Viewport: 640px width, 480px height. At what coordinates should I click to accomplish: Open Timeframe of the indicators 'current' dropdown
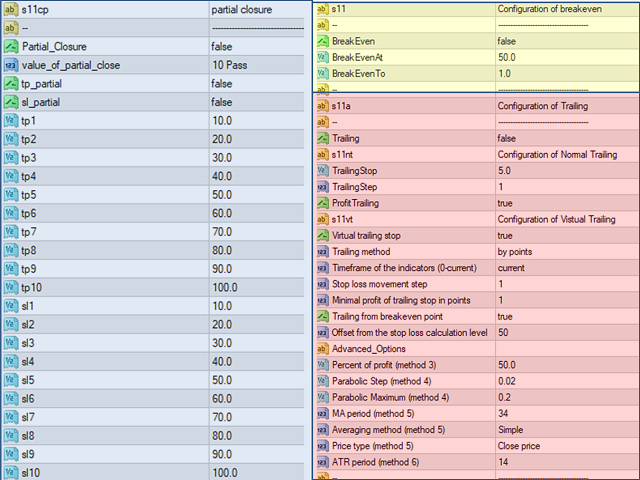pos(511,268)
